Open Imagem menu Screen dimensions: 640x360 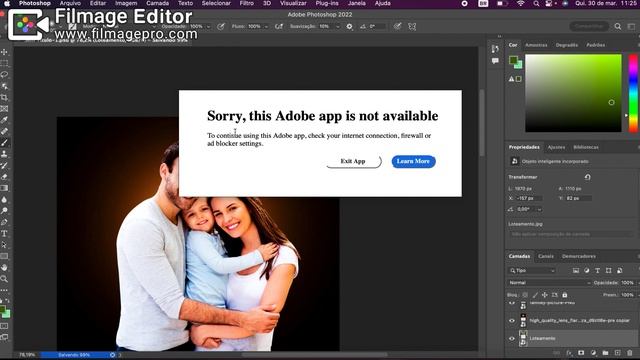pyautogui.click(x=126, y=3)
